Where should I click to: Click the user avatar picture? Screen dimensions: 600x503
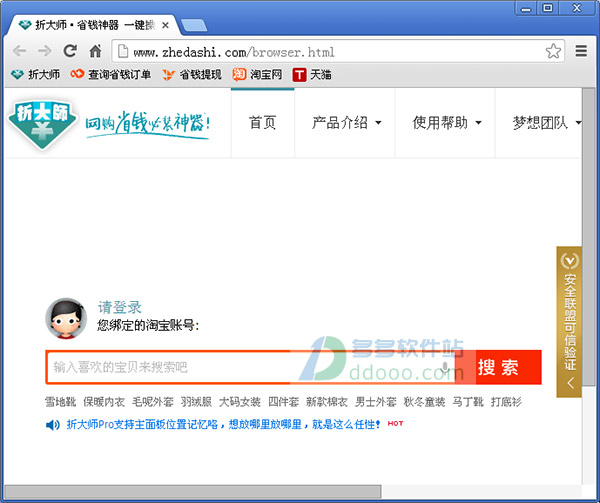(66, 318)
